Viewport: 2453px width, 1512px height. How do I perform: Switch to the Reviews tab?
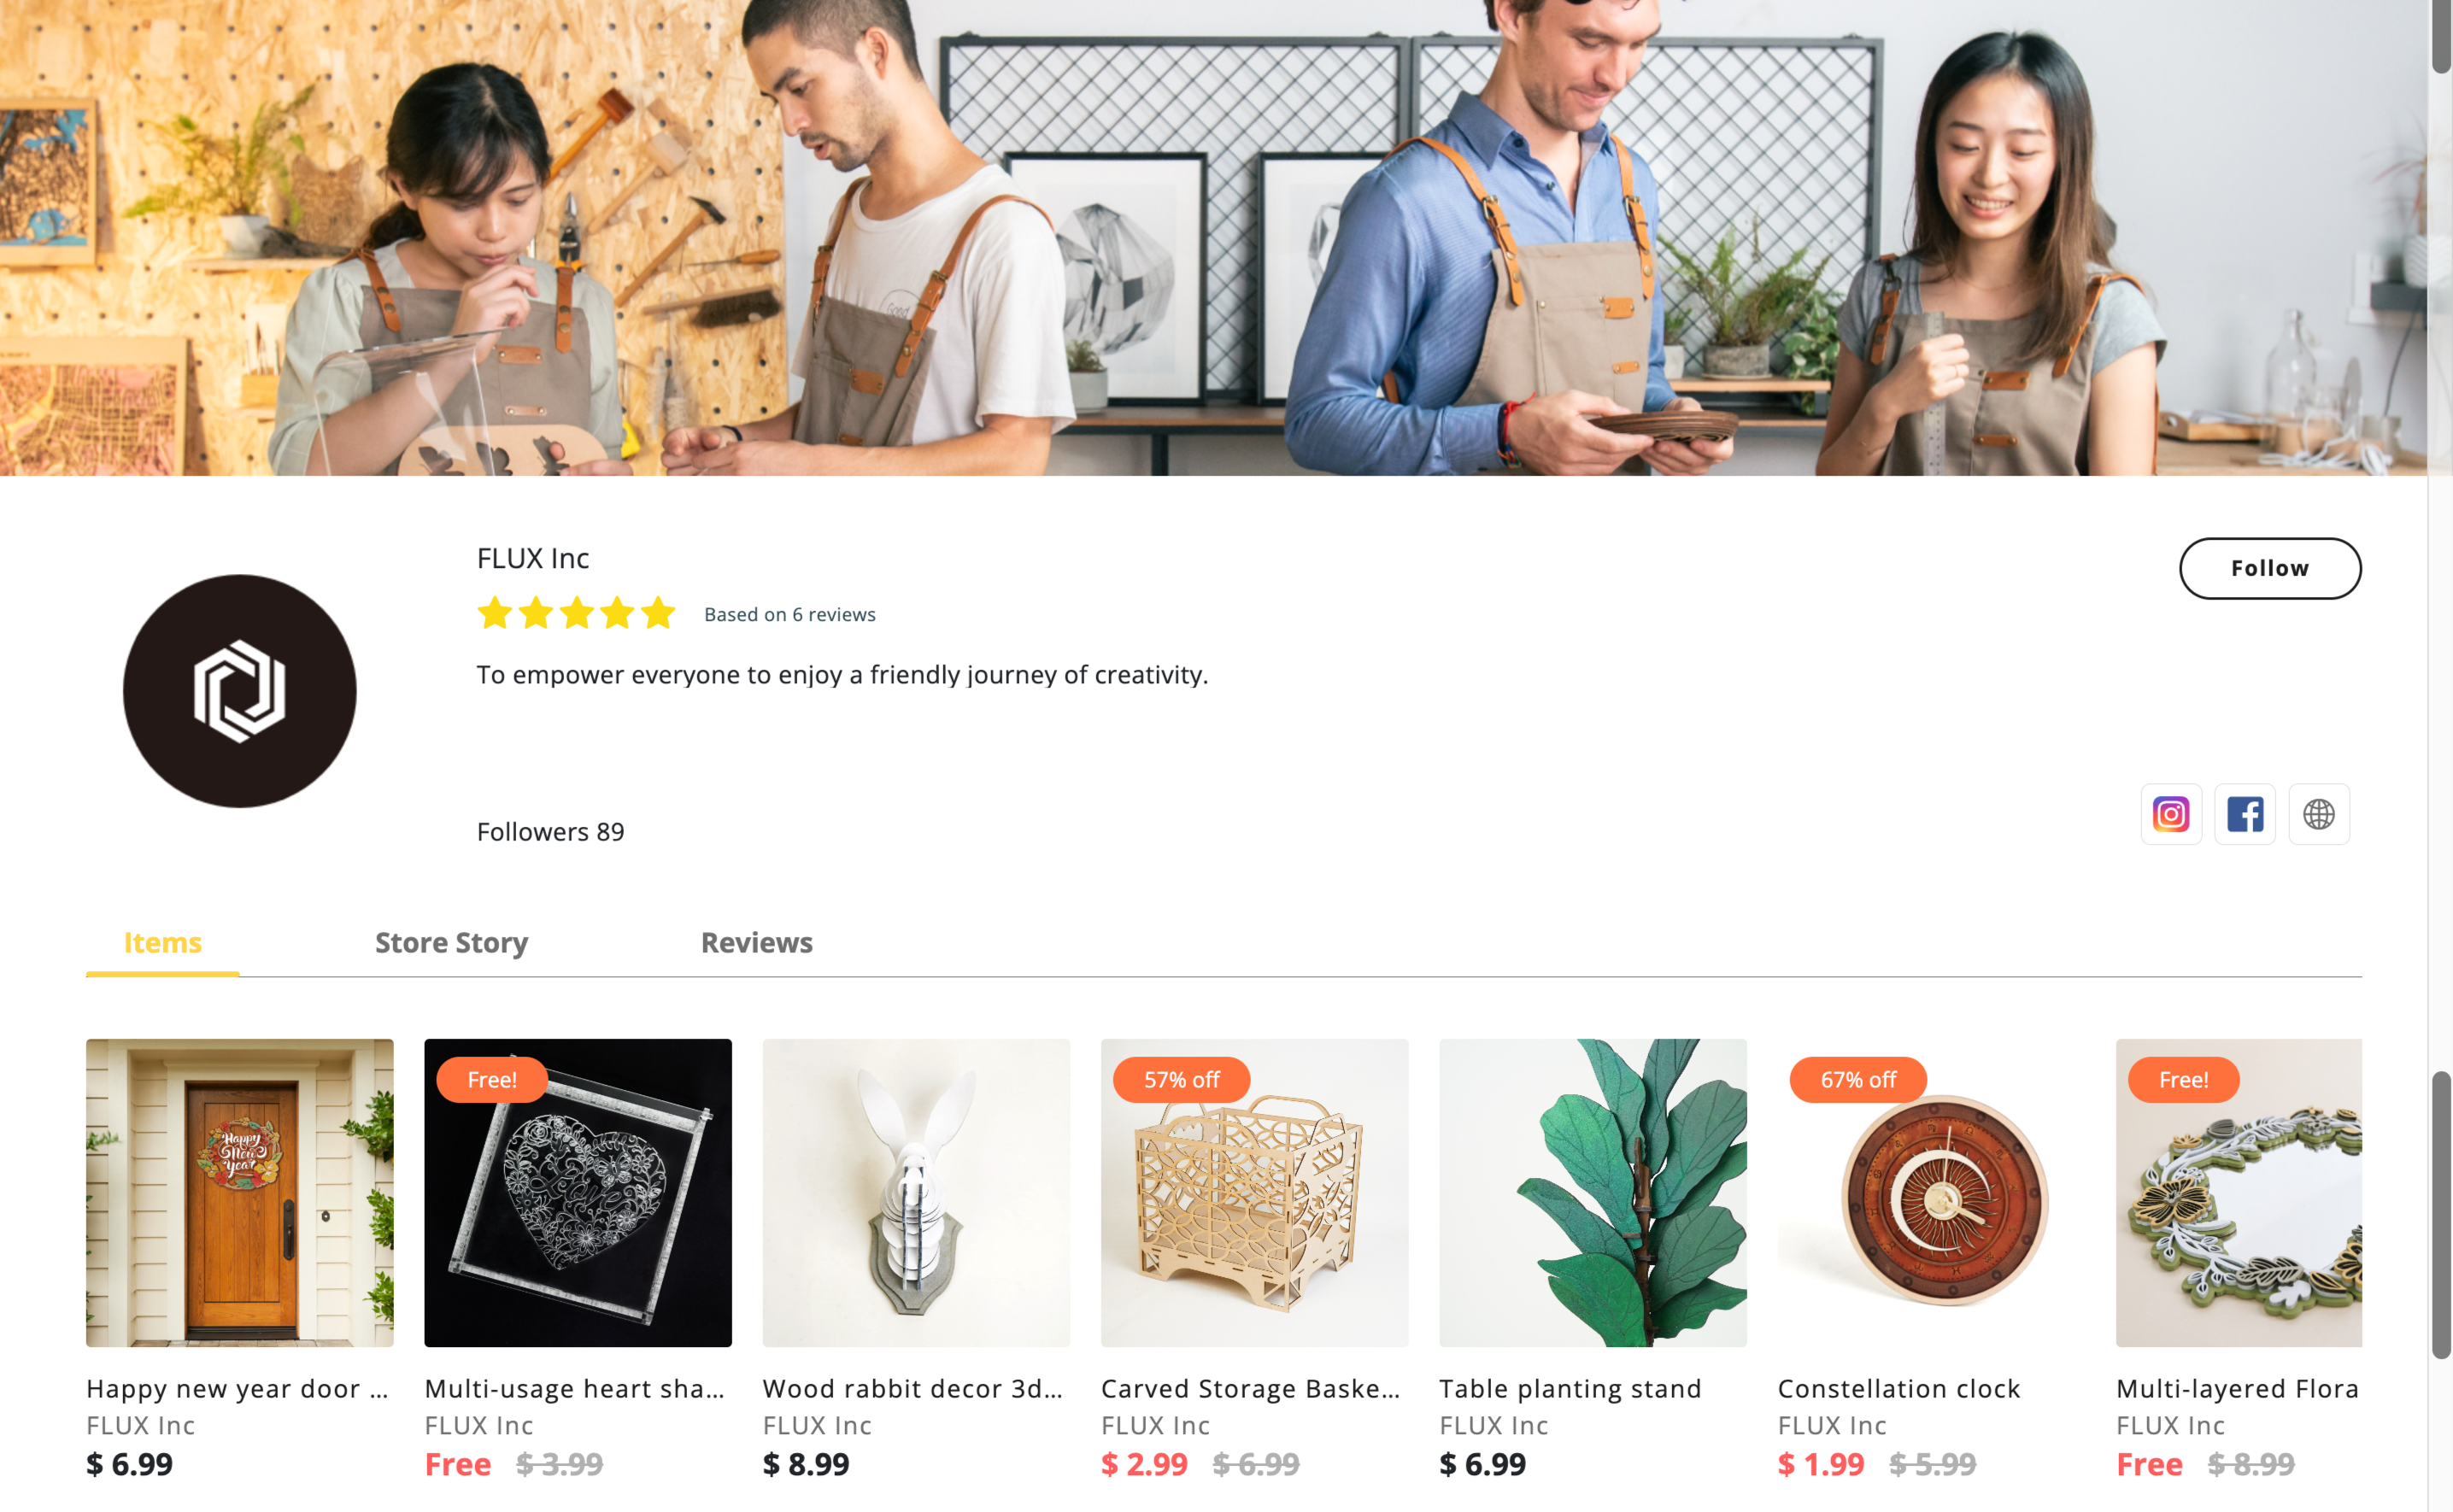pyautogui.click(x=756, y=942)
